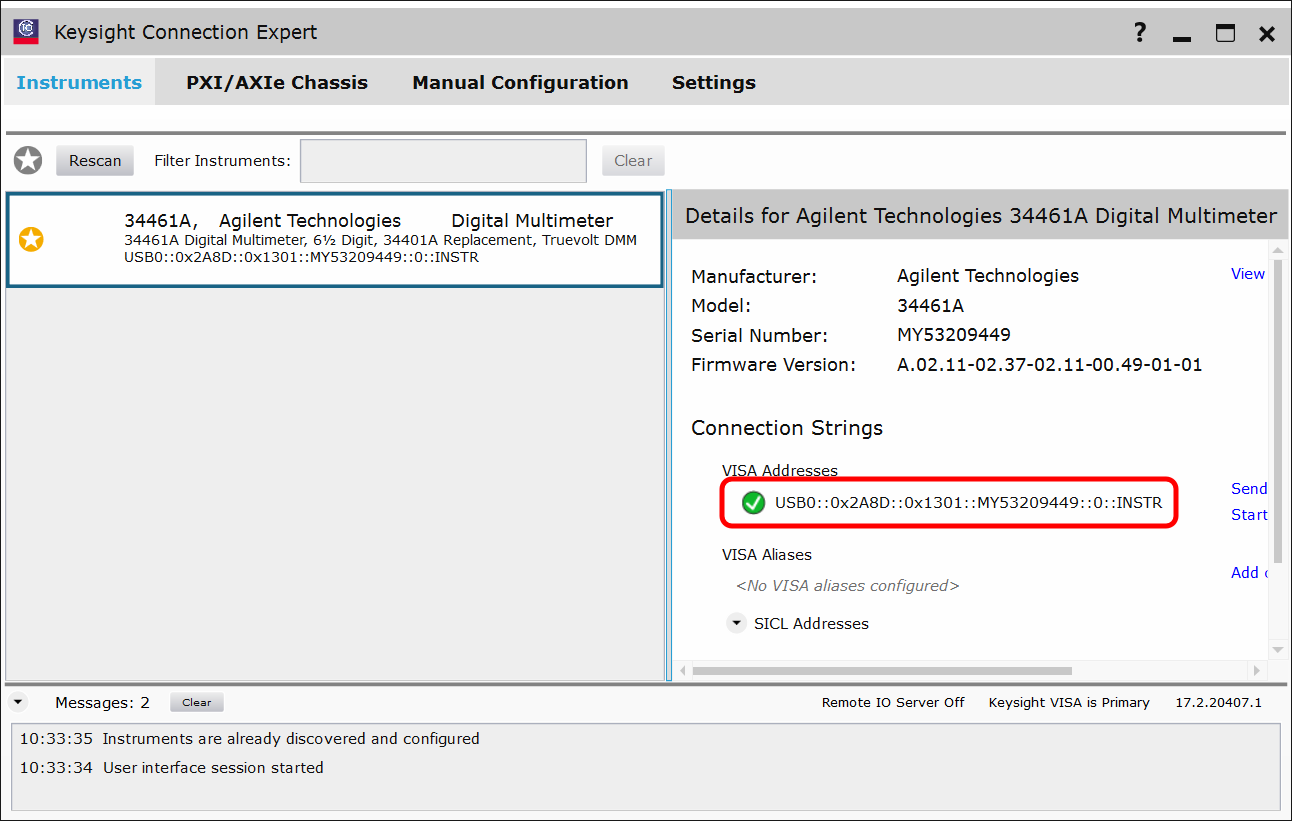Click the Keysight VISA is Primary status

tap(1069, 703)
